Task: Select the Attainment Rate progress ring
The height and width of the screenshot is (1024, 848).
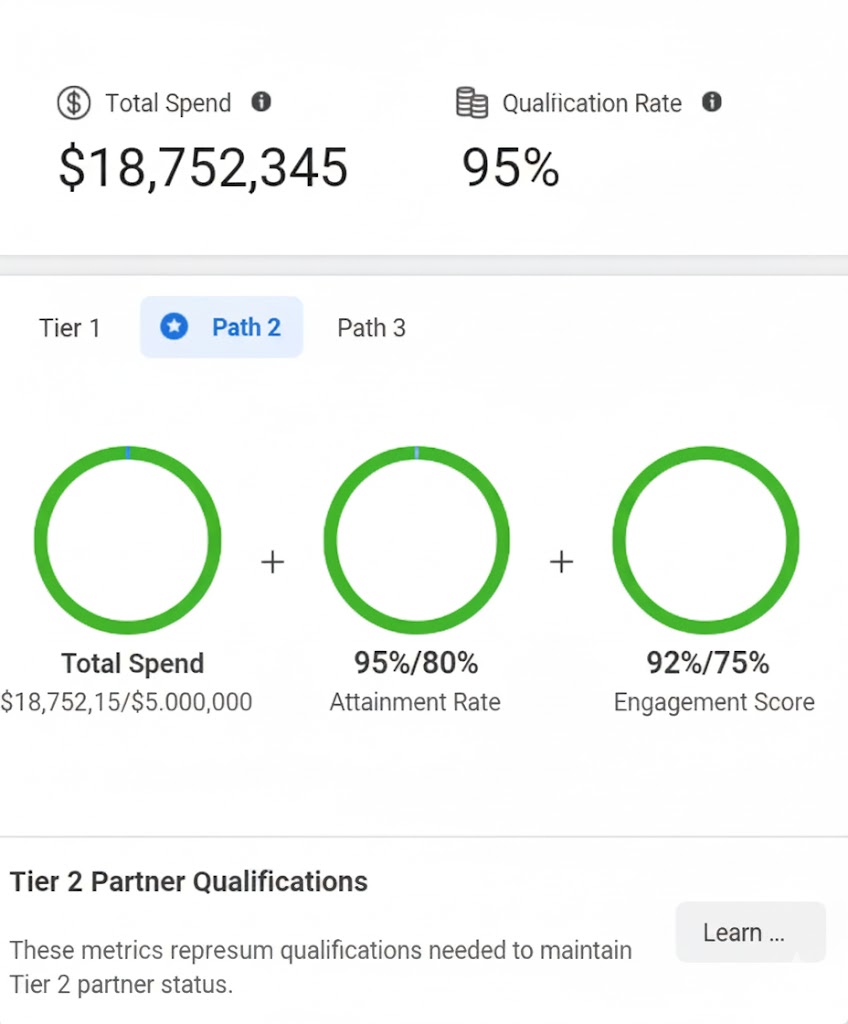Action: coord(416,540)
